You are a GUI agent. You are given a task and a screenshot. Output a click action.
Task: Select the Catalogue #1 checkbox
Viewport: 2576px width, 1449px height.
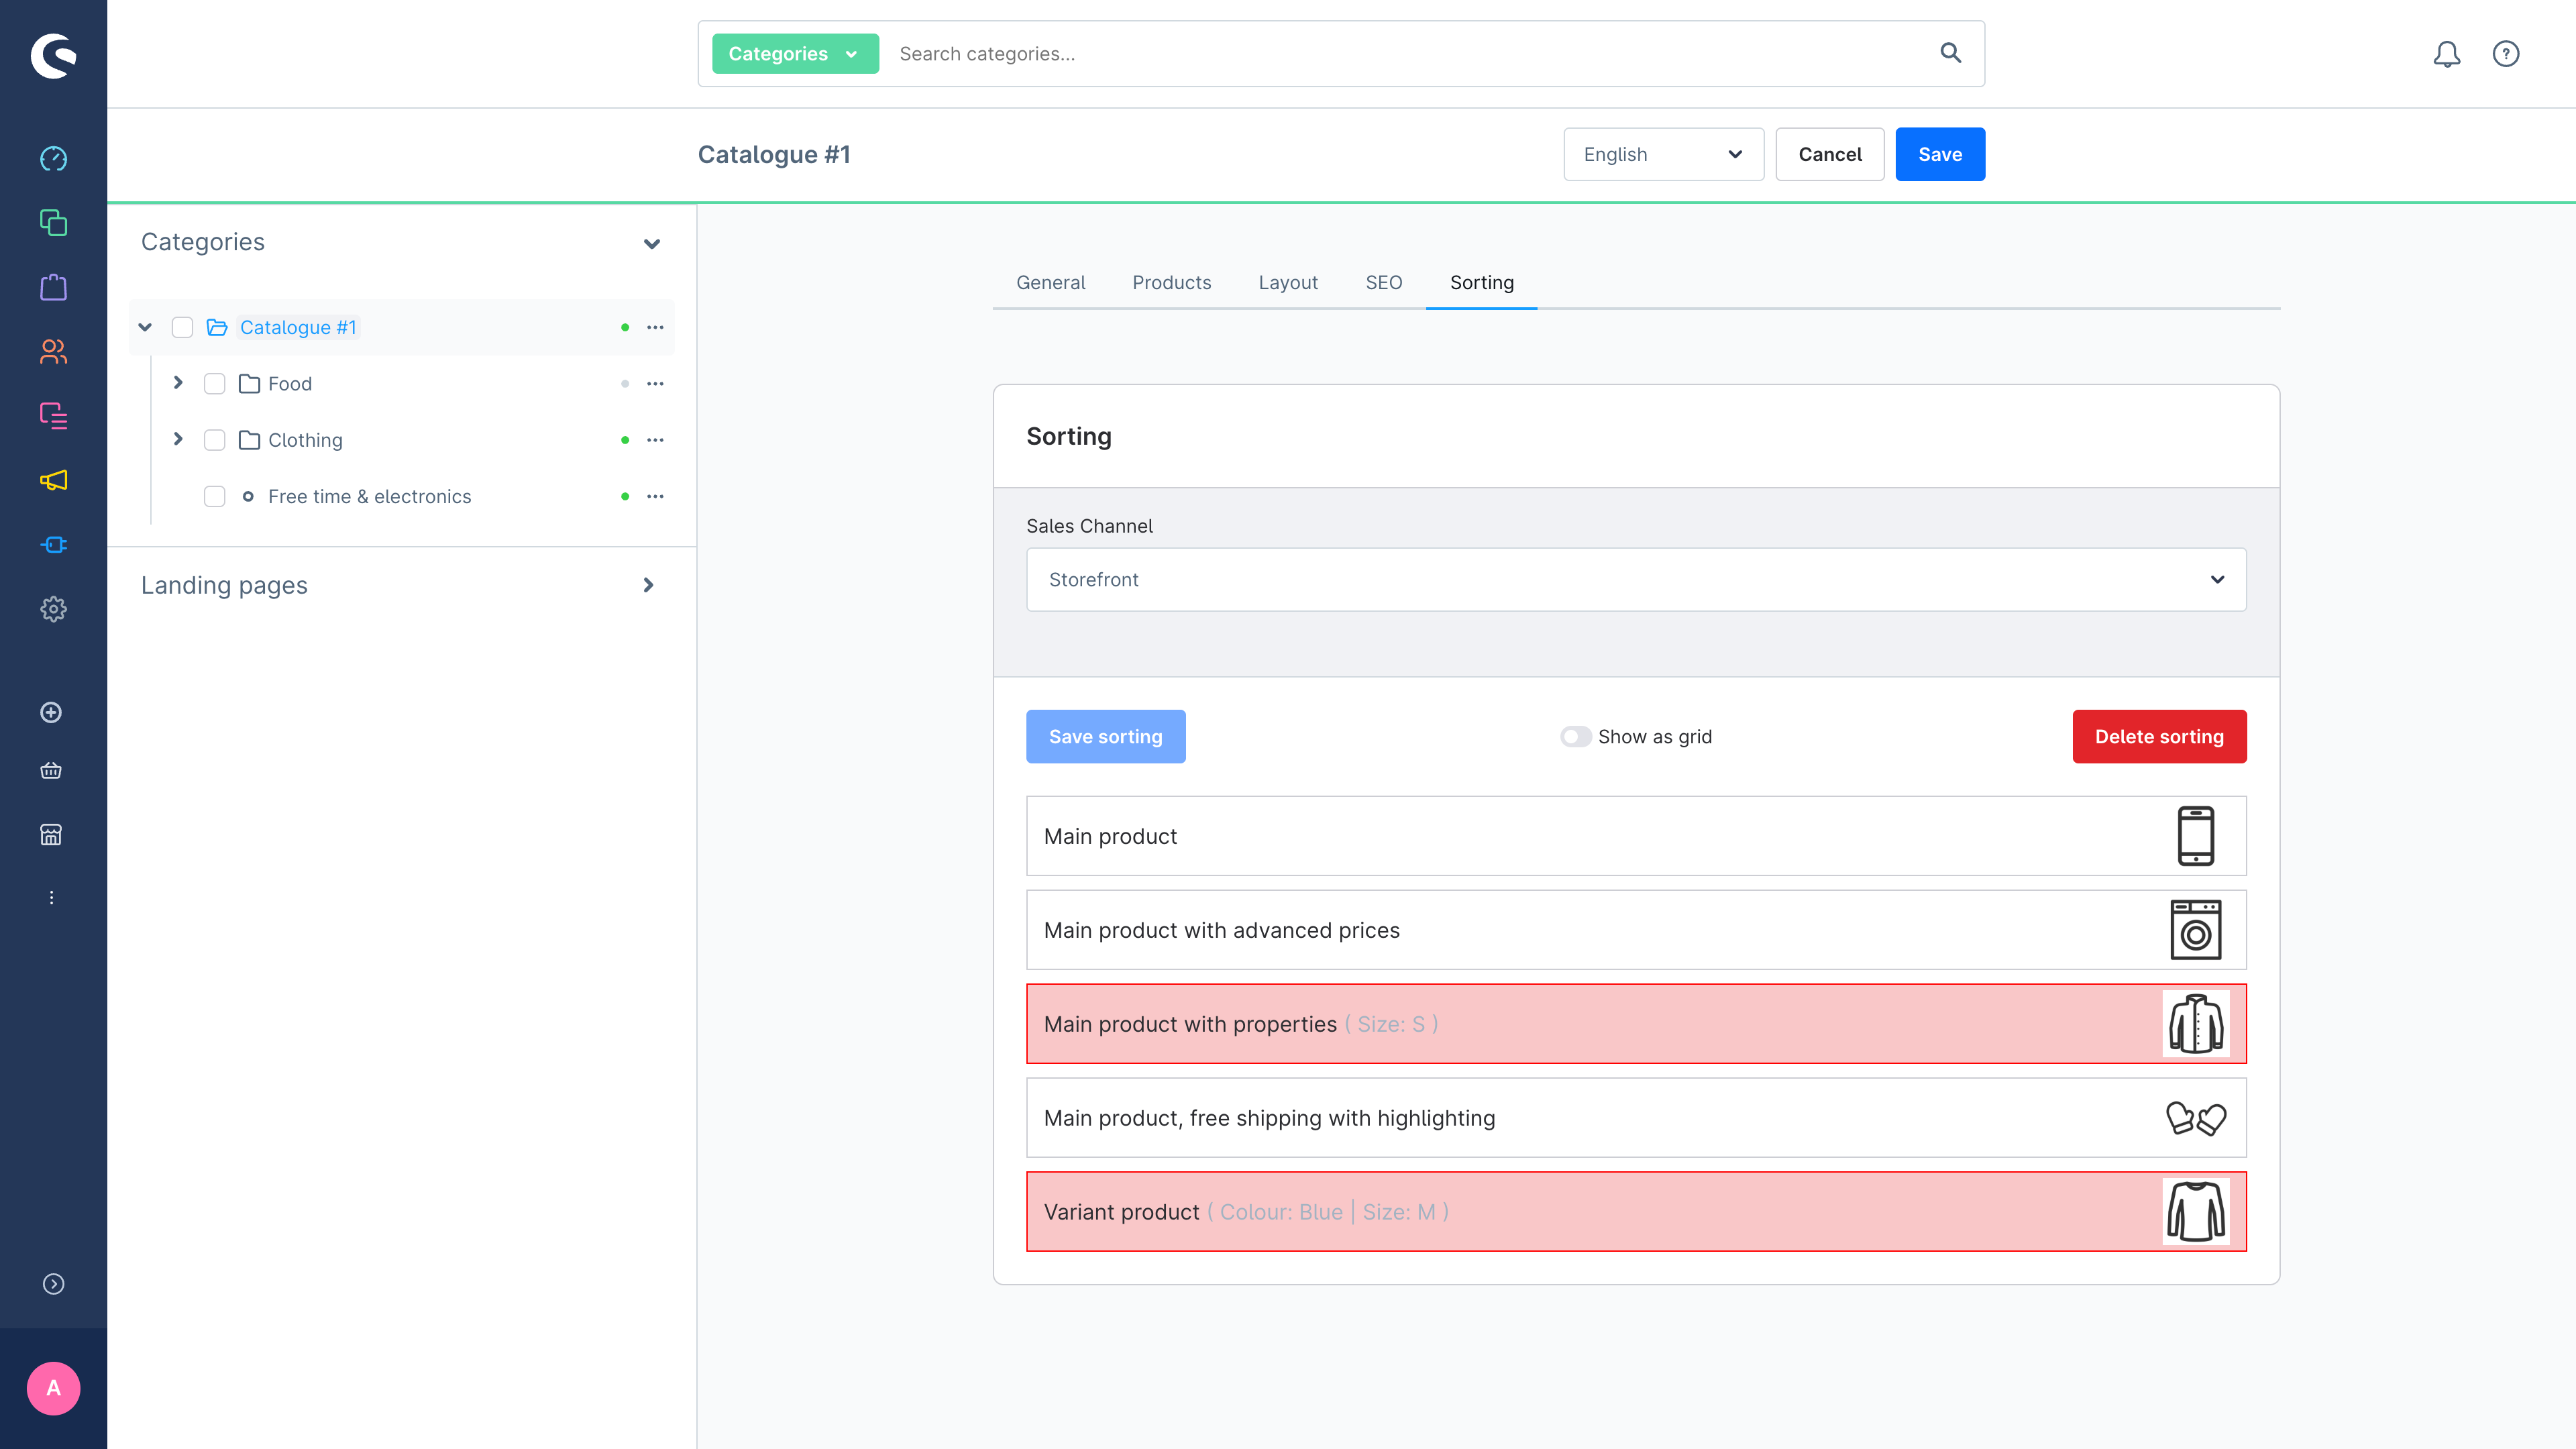pos(182,327)
